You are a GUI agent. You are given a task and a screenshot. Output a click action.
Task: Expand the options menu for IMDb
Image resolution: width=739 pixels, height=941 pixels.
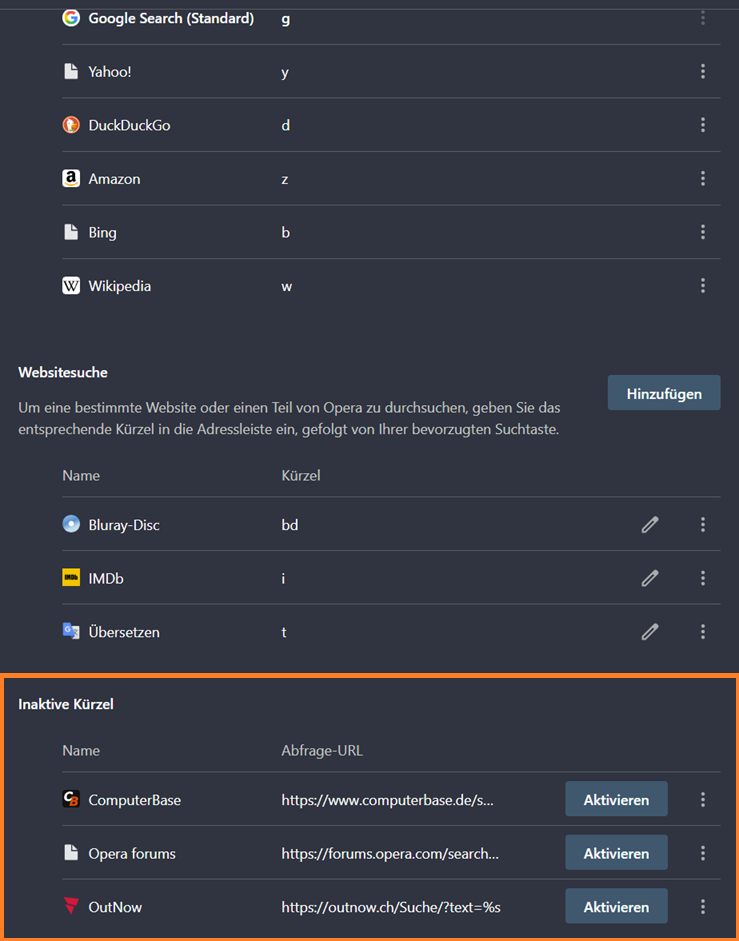tap(703, 578)
